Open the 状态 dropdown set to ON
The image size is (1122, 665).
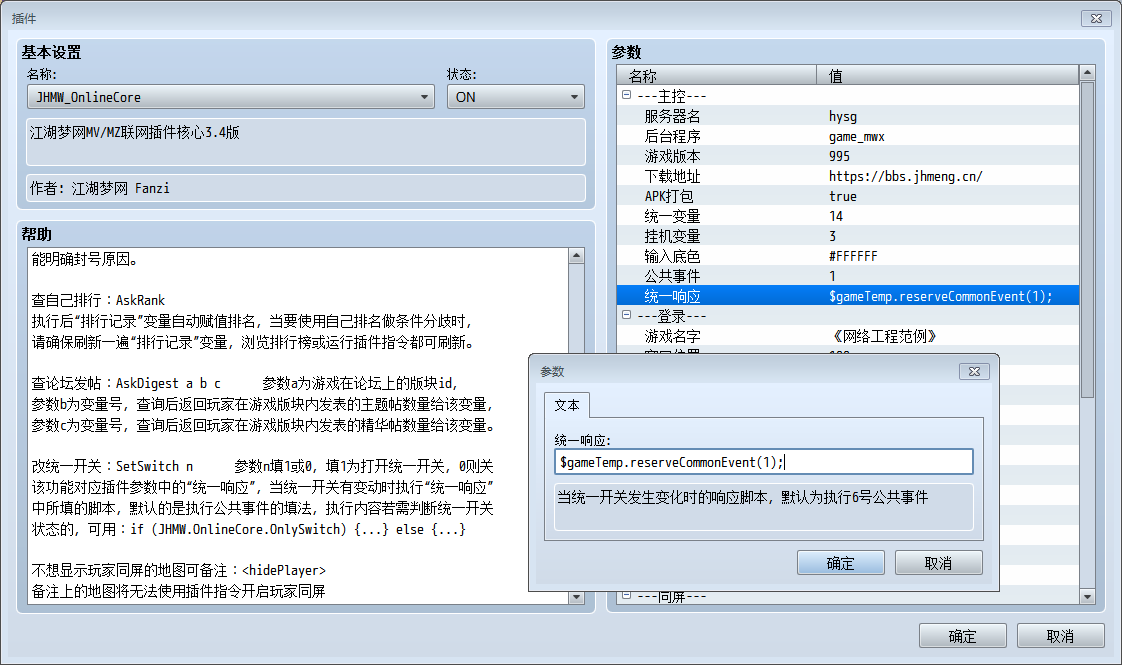575,96
